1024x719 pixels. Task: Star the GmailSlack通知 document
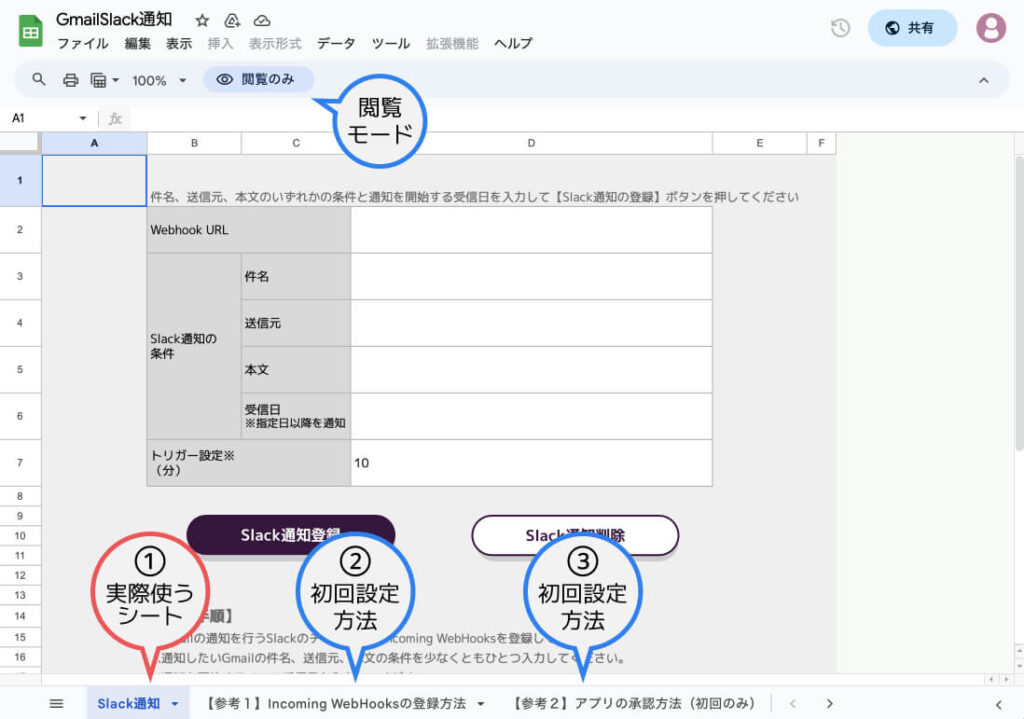[202, 21]
